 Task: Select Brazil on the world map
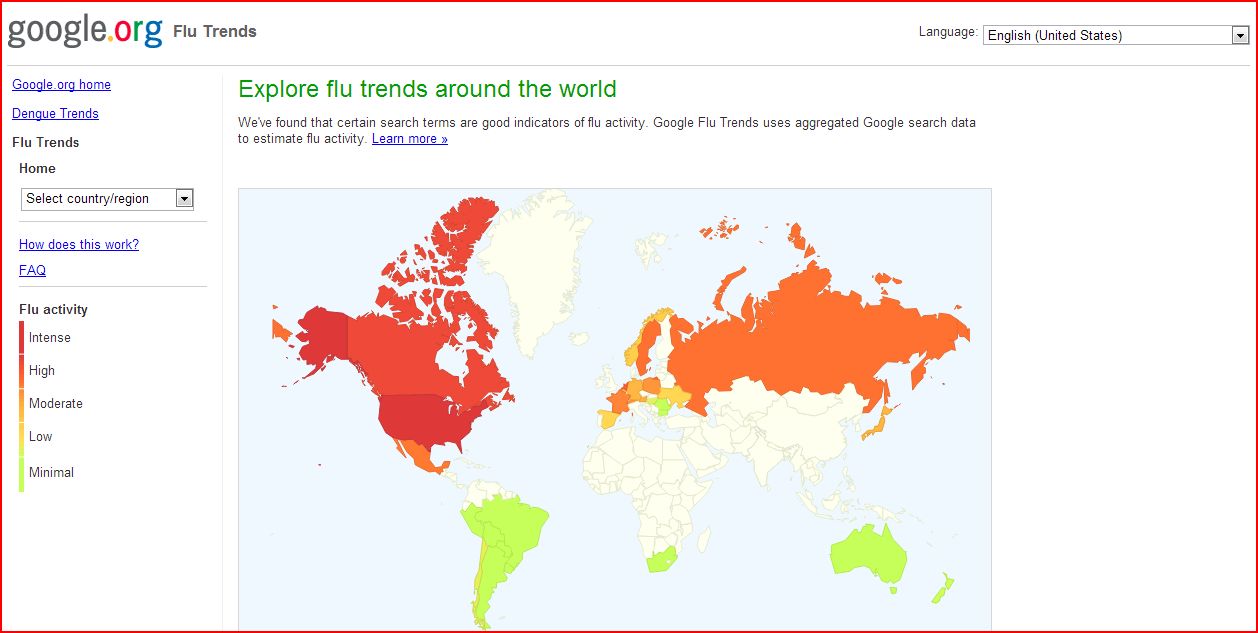[515, 523]
